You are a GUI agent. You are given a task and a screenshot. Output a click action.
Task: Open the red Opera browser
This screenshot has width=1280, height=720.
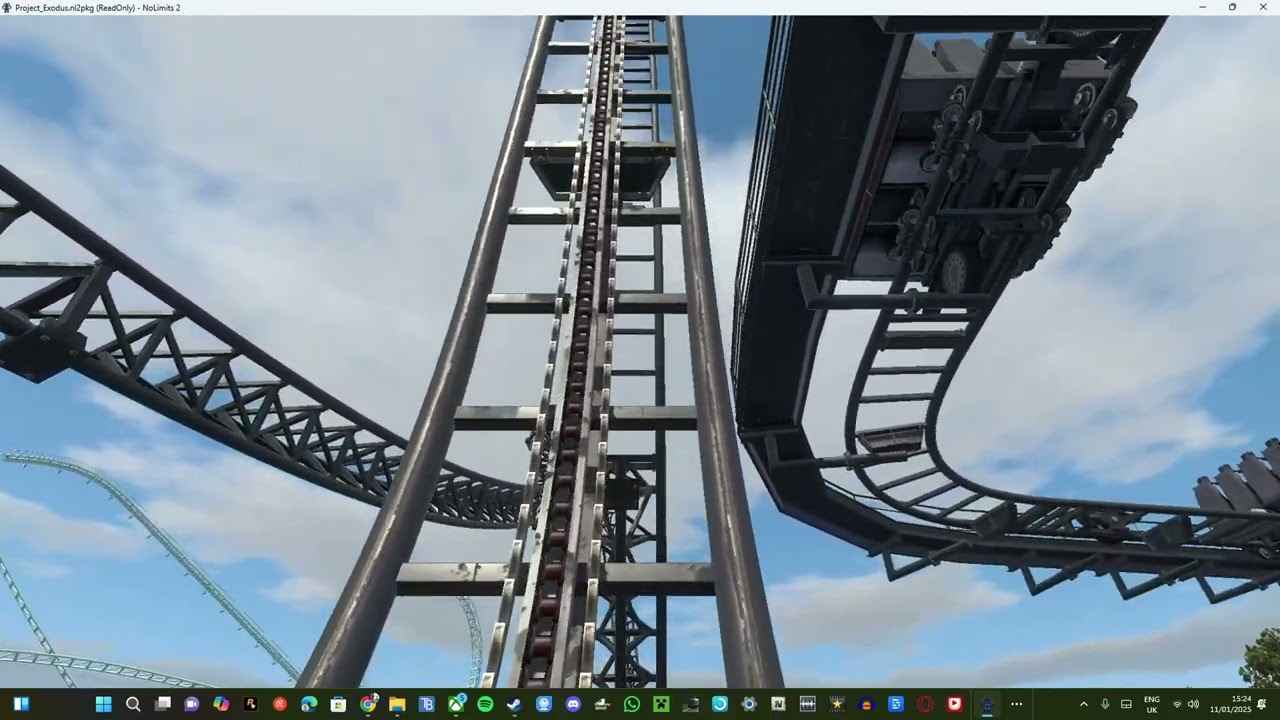[x=925, y=704]
